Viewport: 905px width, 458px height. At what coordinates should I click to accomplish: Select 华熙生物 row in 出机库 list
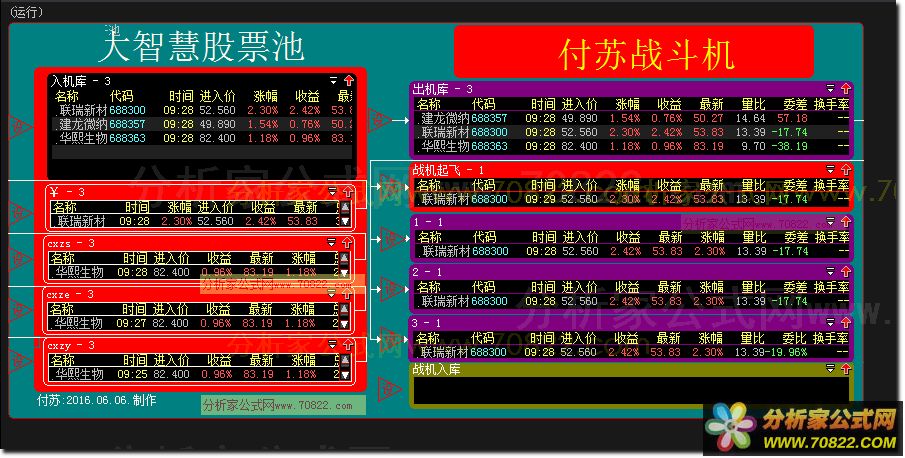pyautogui.click(x=633, y=147)
